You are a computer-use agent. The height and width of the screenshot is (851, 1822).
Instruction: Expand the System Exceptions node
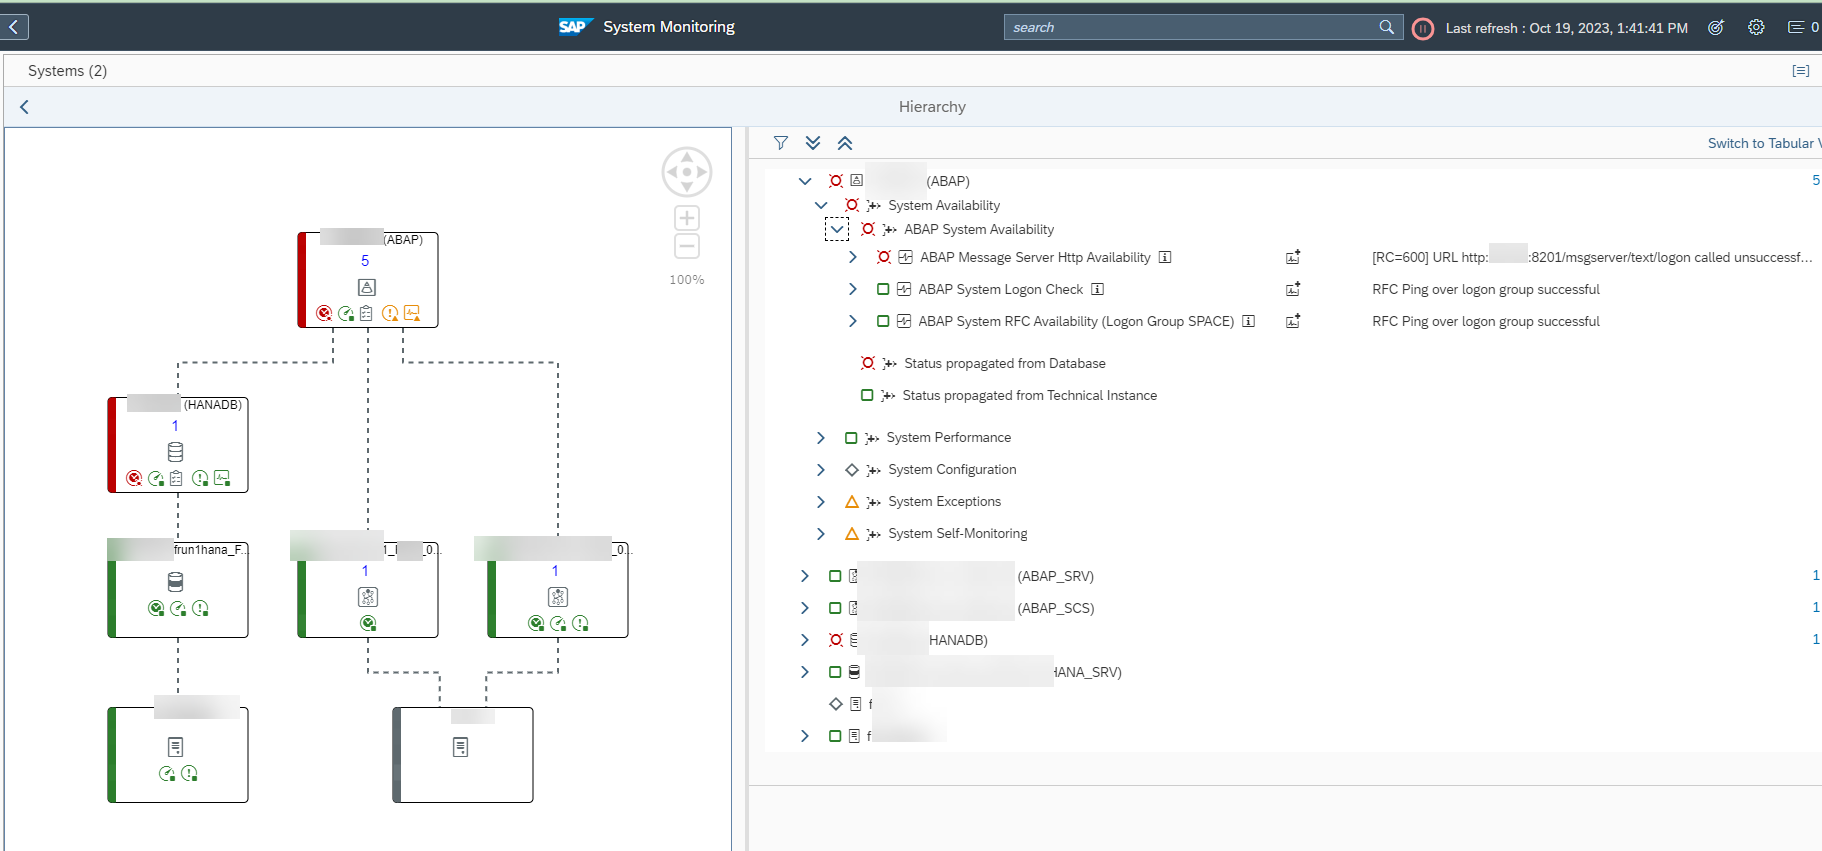coord(821,502)
